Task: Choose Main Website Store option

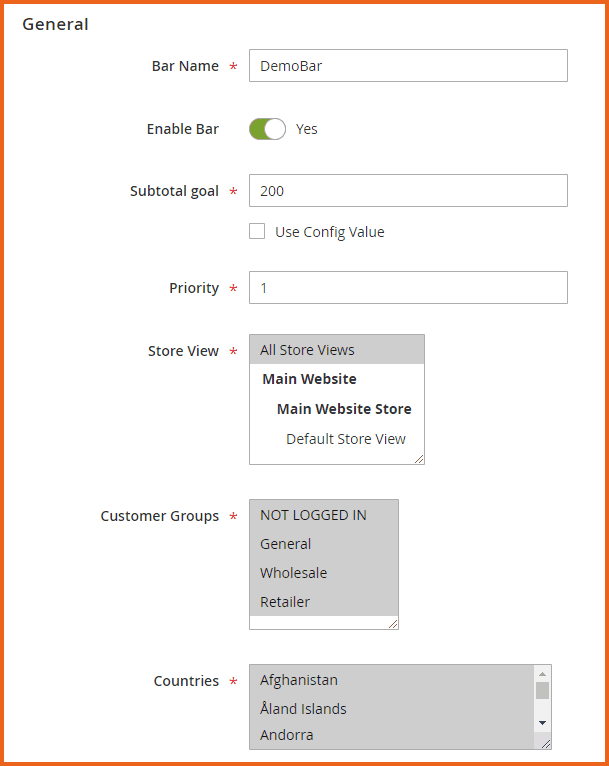Action: point(343,409)
